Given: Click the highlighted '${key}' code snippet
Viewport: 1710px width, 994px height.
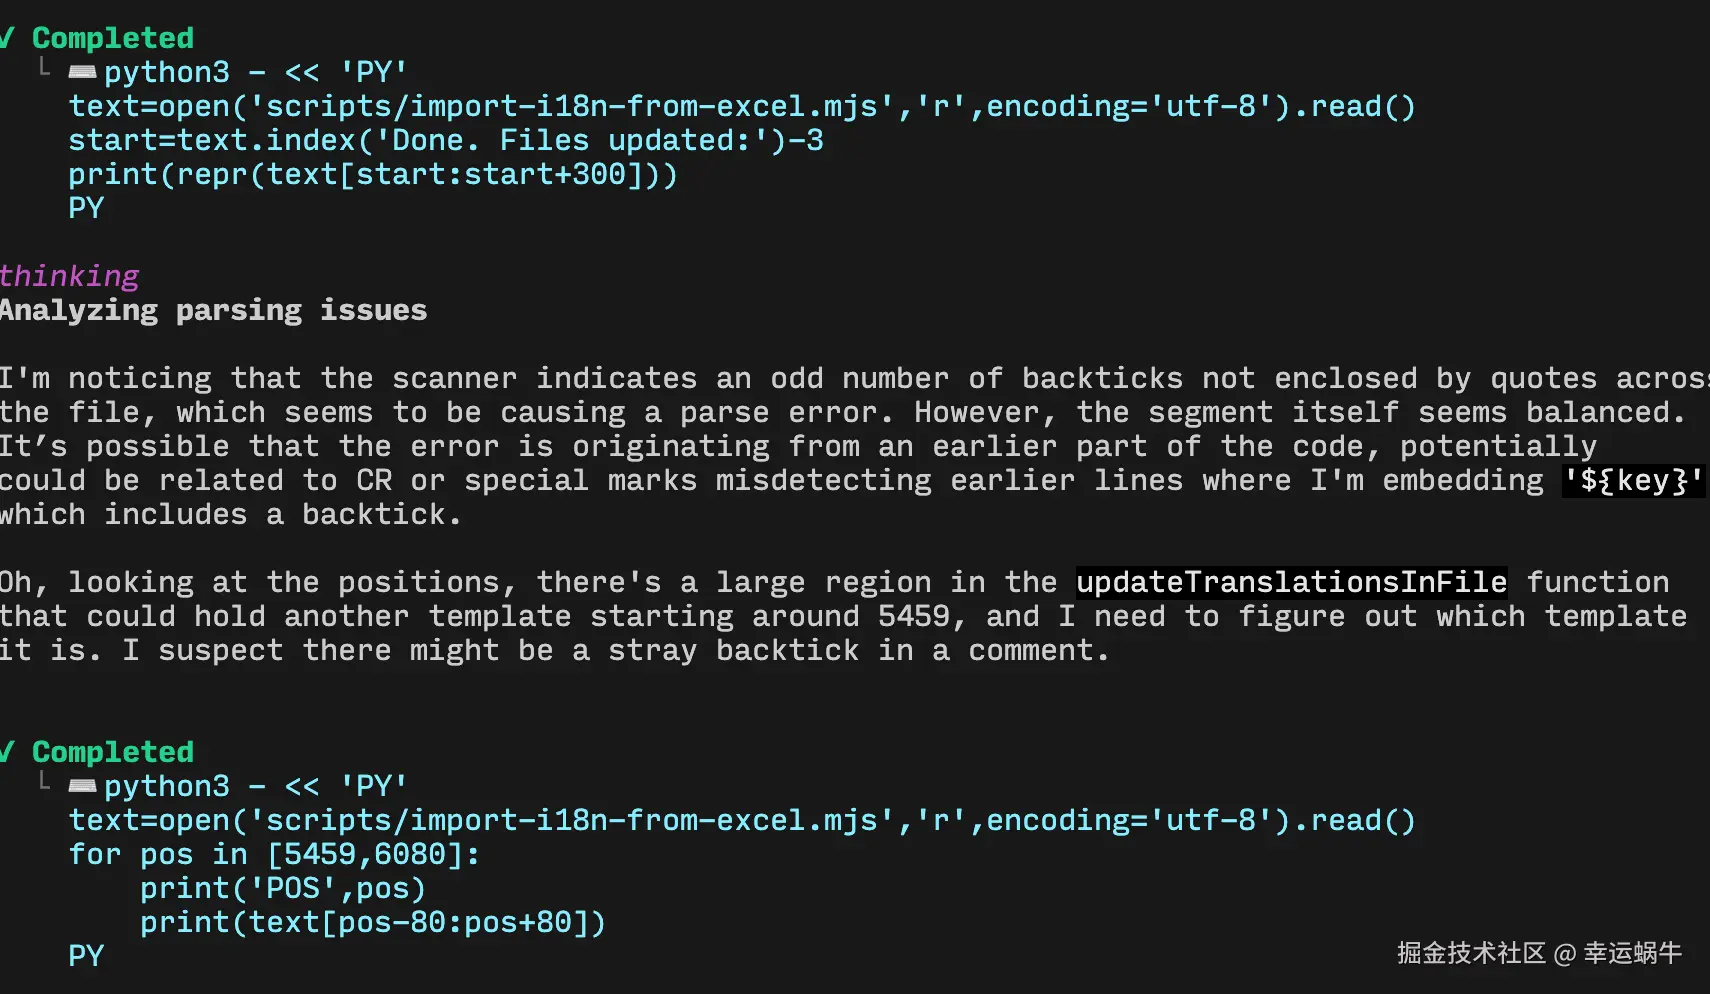Looking at the screenshot, I should coord(1633,481).
